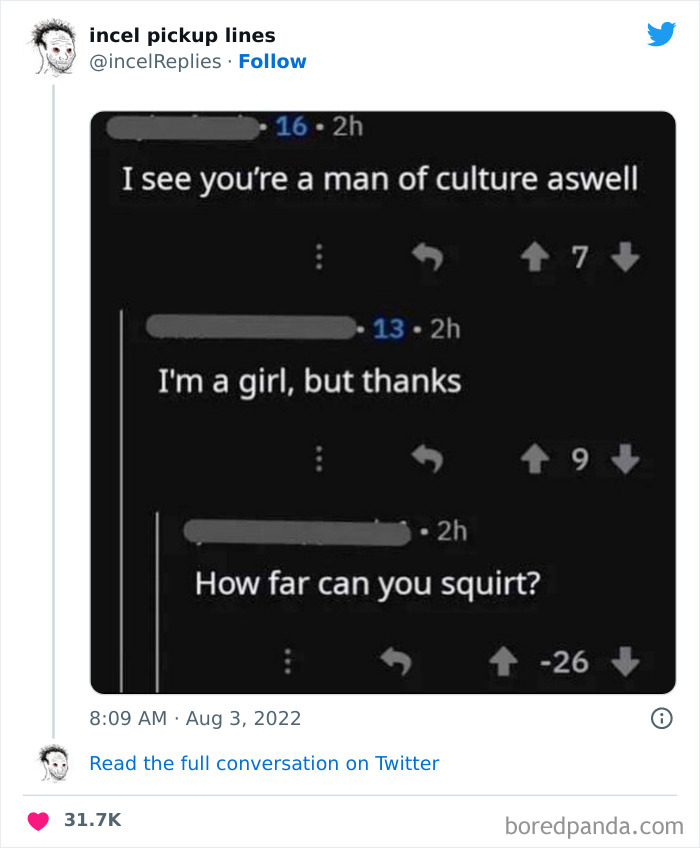700x848 pixels.
Task: Like the post with the heart icon
Action: (x=37, y=818)
